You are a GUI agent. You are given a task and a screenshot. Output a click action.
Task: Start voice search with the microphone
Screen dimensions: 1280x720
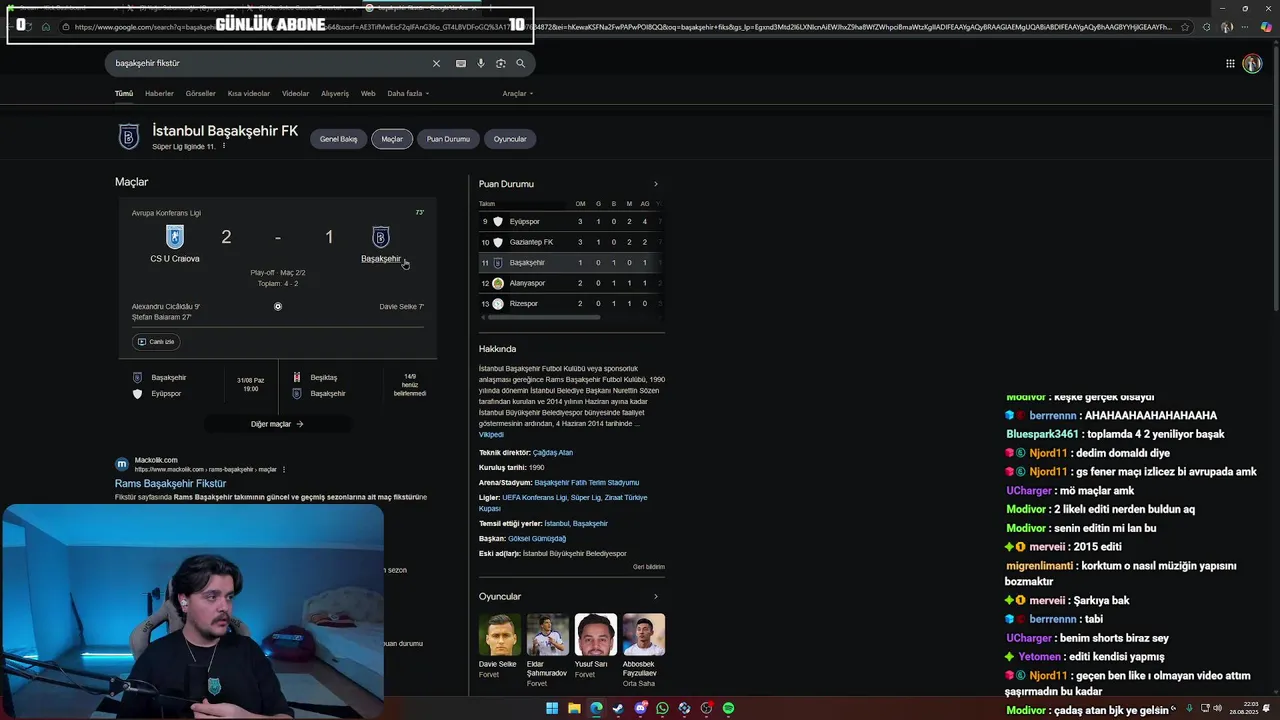coord(481,63)
